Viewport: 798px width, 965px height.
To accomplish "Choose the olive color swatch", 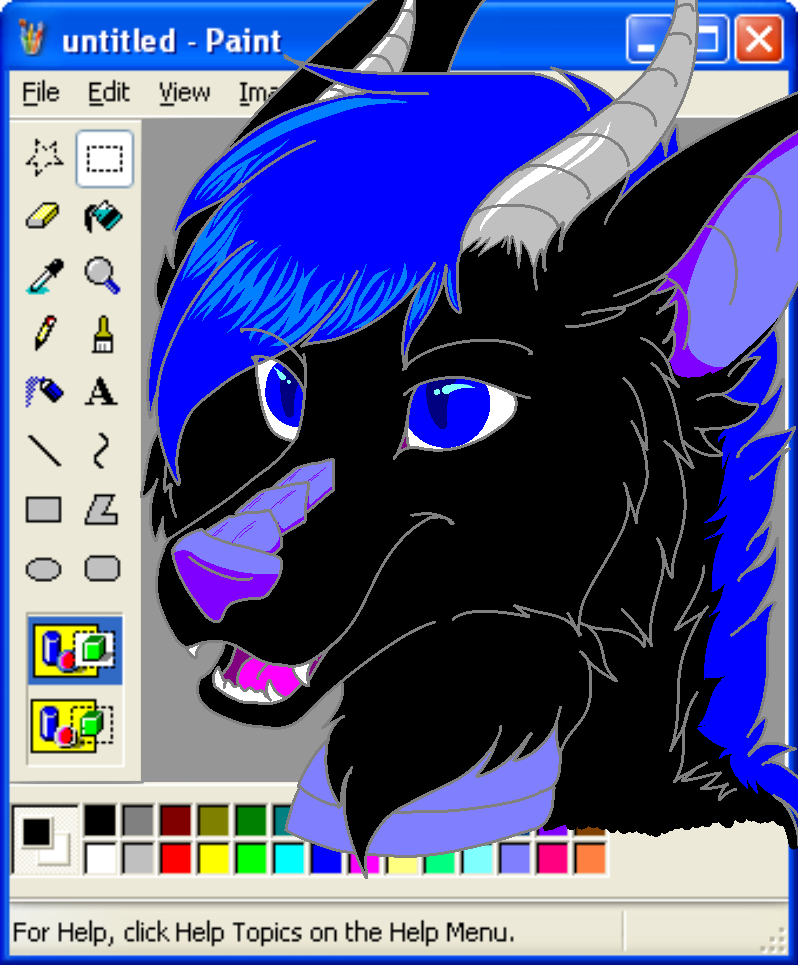I will [x=213, y=821].
